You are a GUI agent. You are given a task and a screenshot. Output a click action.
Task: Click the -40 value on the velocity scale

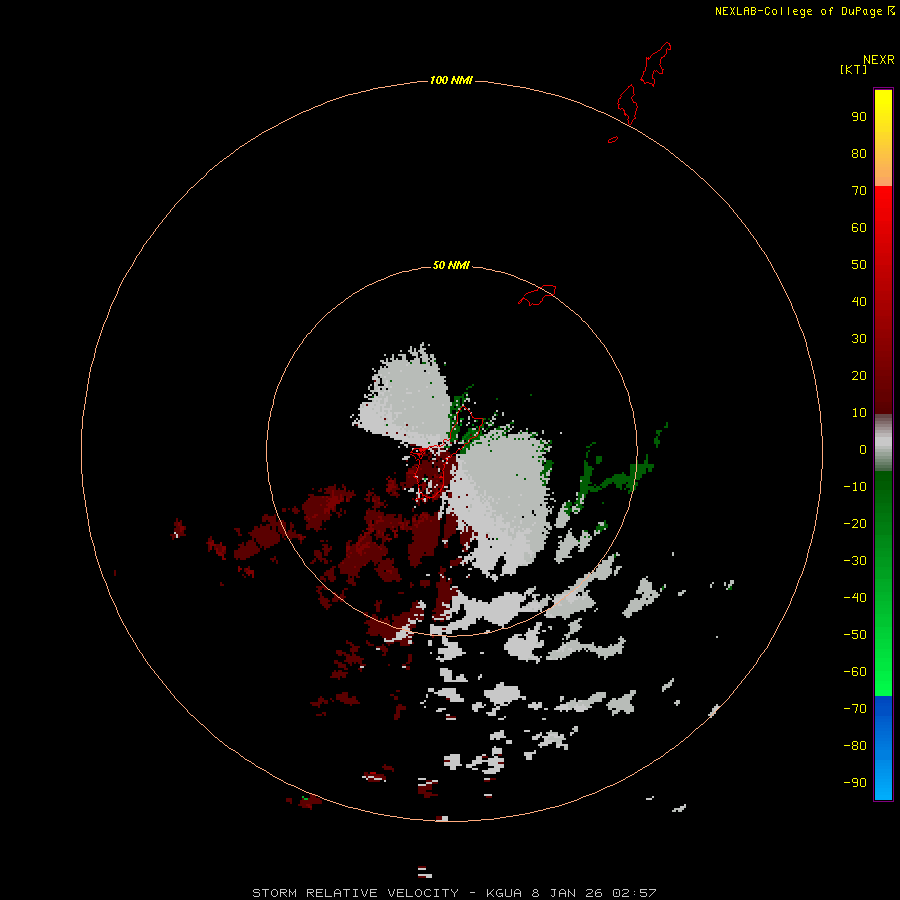tap(855, 598)
